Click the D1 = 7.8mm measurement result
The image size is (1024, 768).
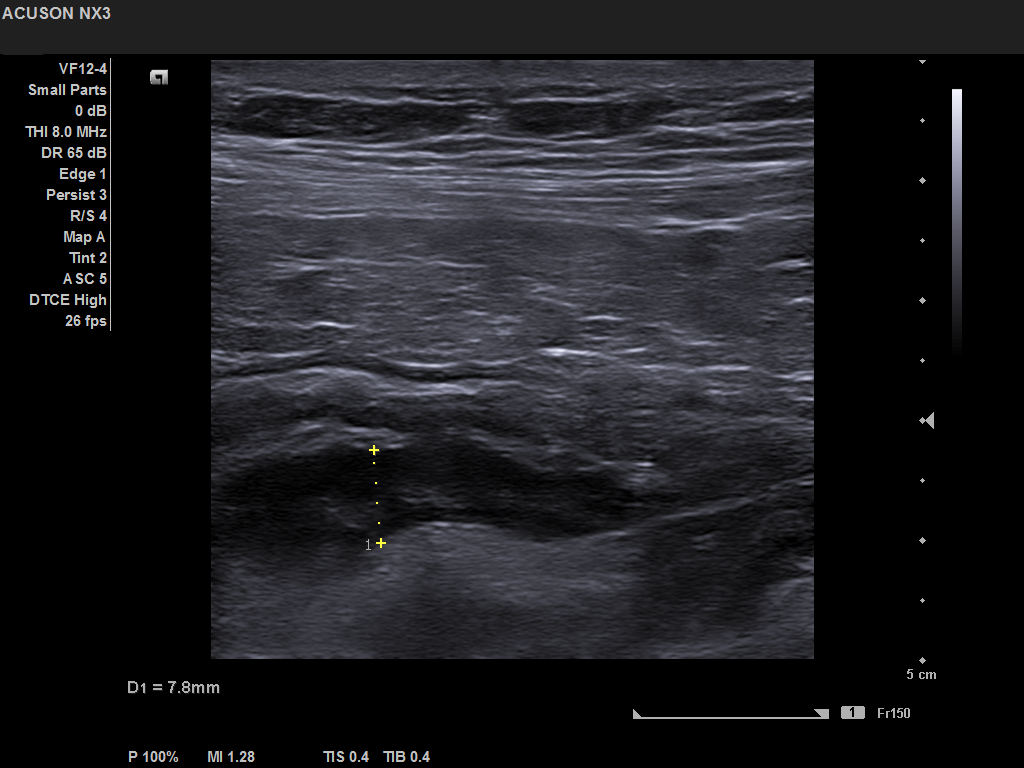point(173,687)
